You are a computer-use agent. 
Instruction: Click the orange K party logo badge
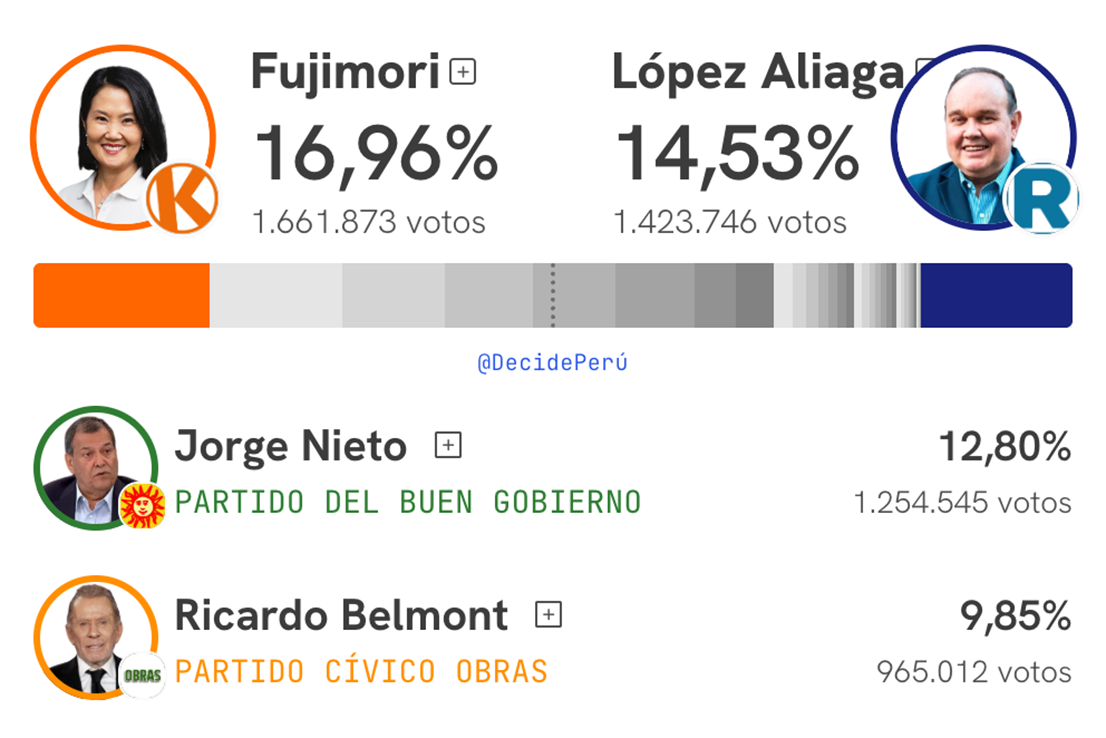pos(181,199)
